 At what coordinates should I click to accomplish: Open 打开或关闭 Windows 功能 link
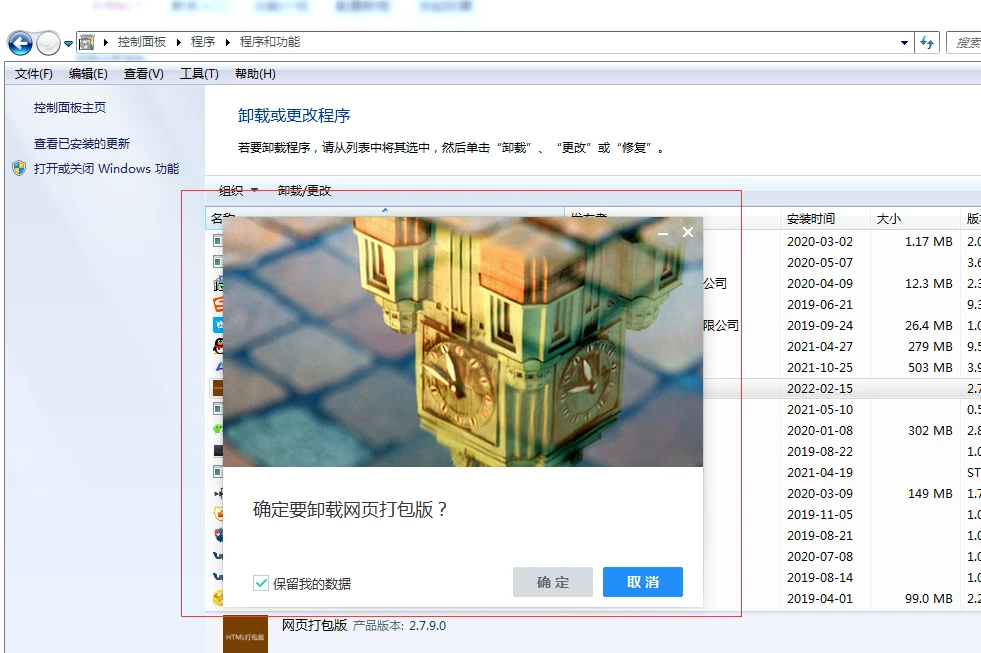pyautogui.click(x=106, y=168)
